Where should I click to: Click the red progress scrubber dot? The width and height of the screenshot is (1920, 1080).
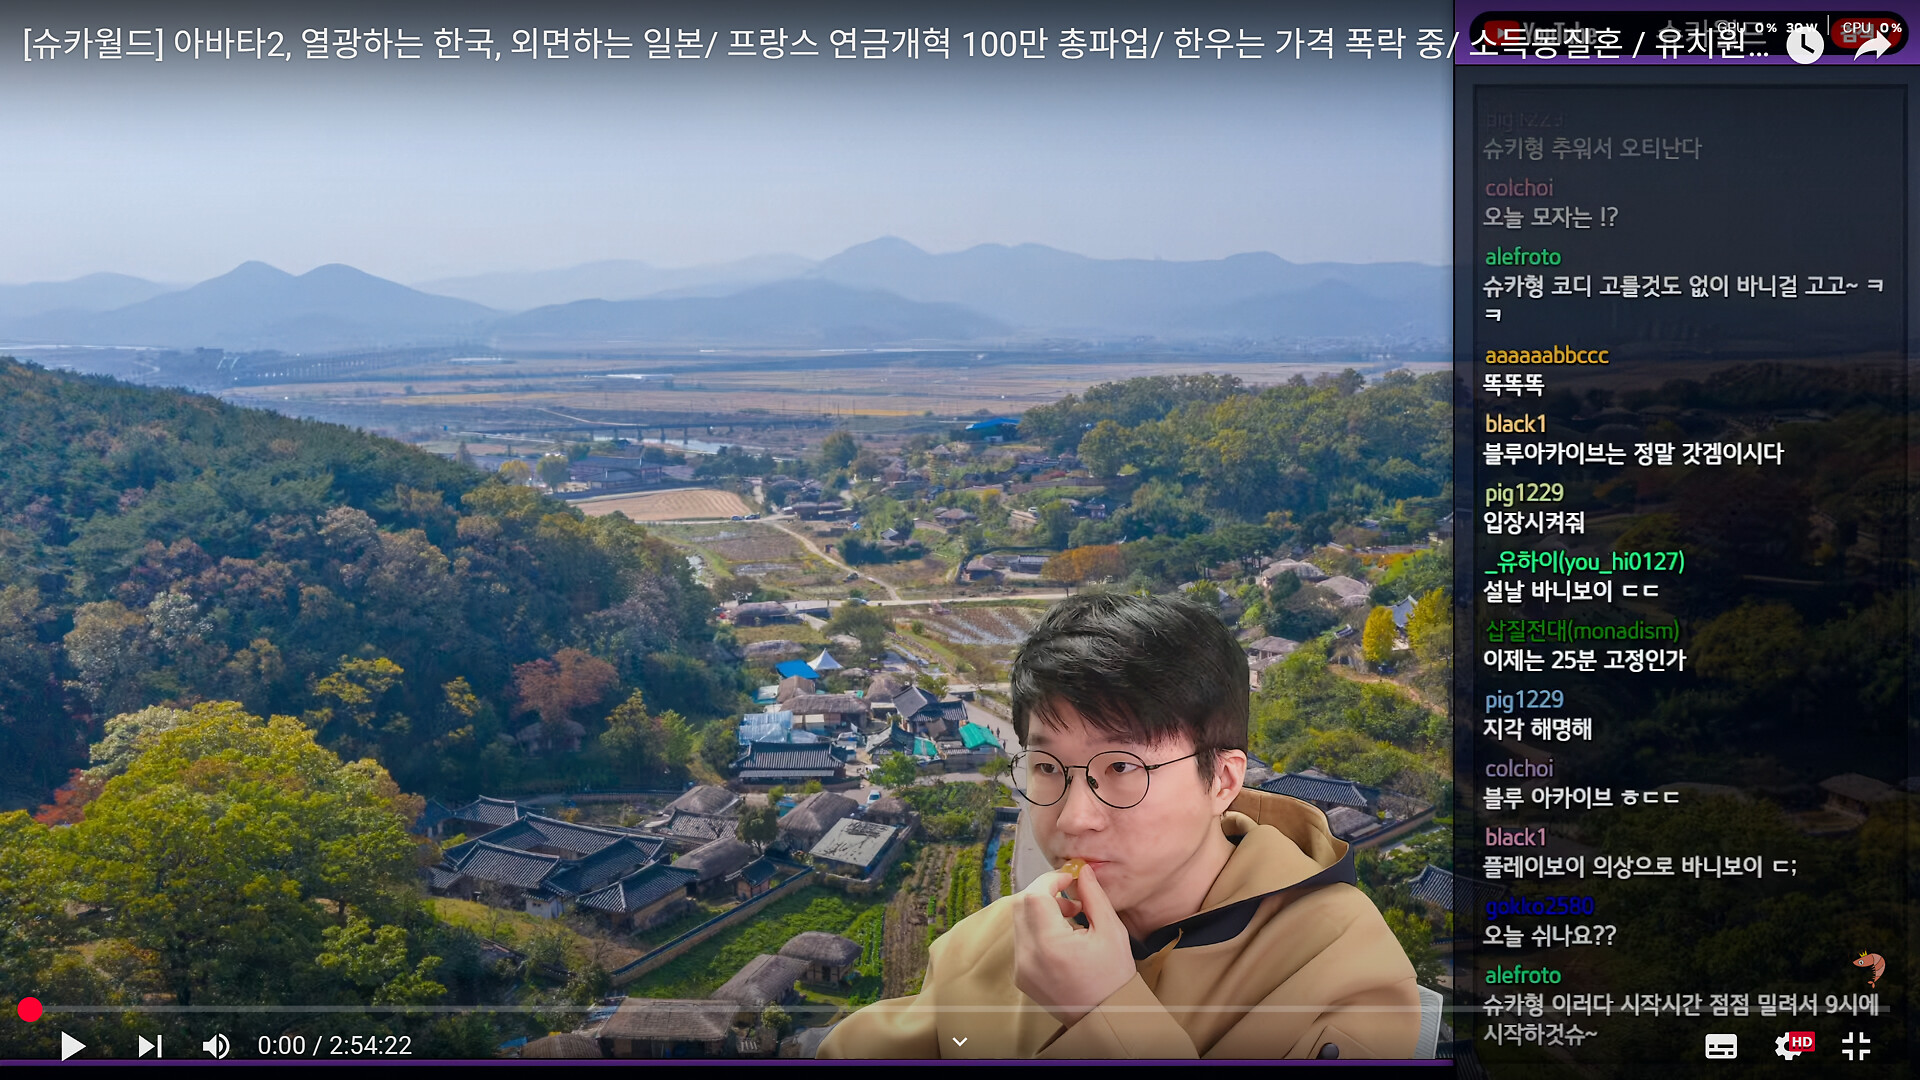[30, 1010]
